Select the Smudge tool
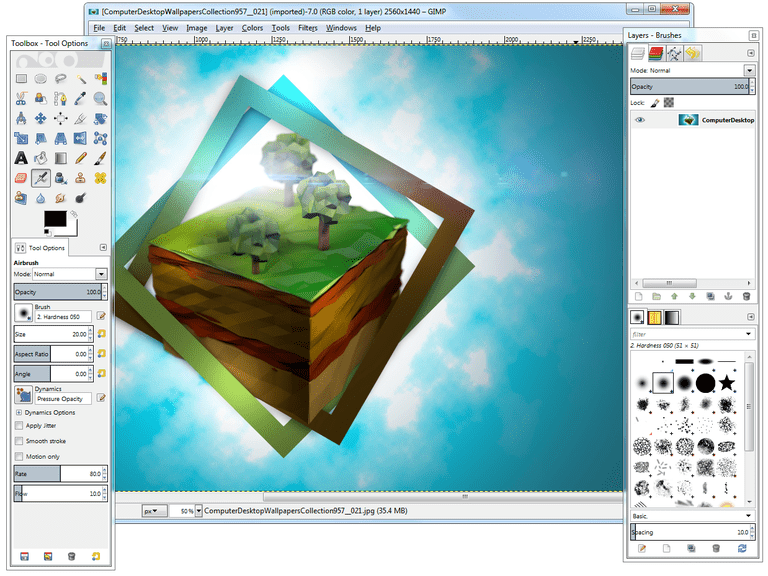This screenshot has height=576, width=768. pos(61,198)
